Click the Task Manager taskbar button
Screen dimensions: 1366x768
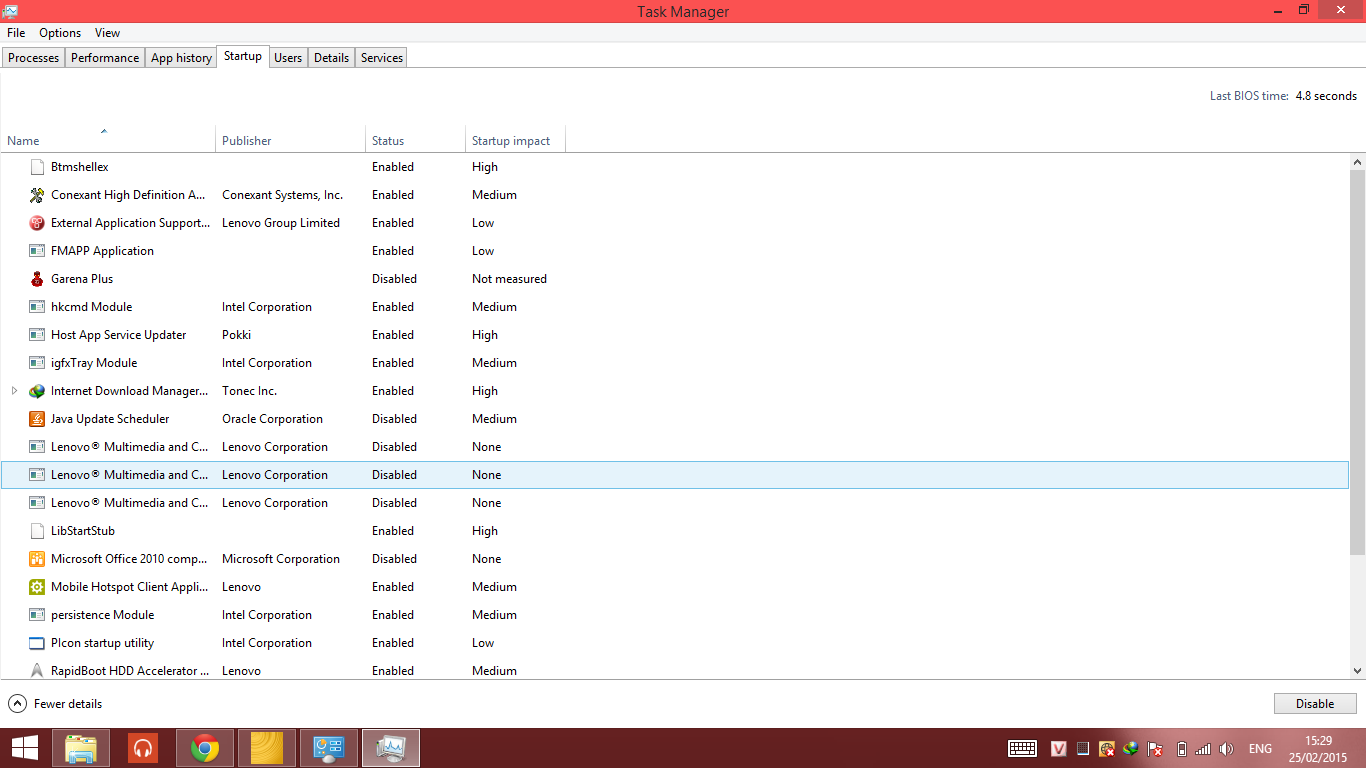click(391, 748)
